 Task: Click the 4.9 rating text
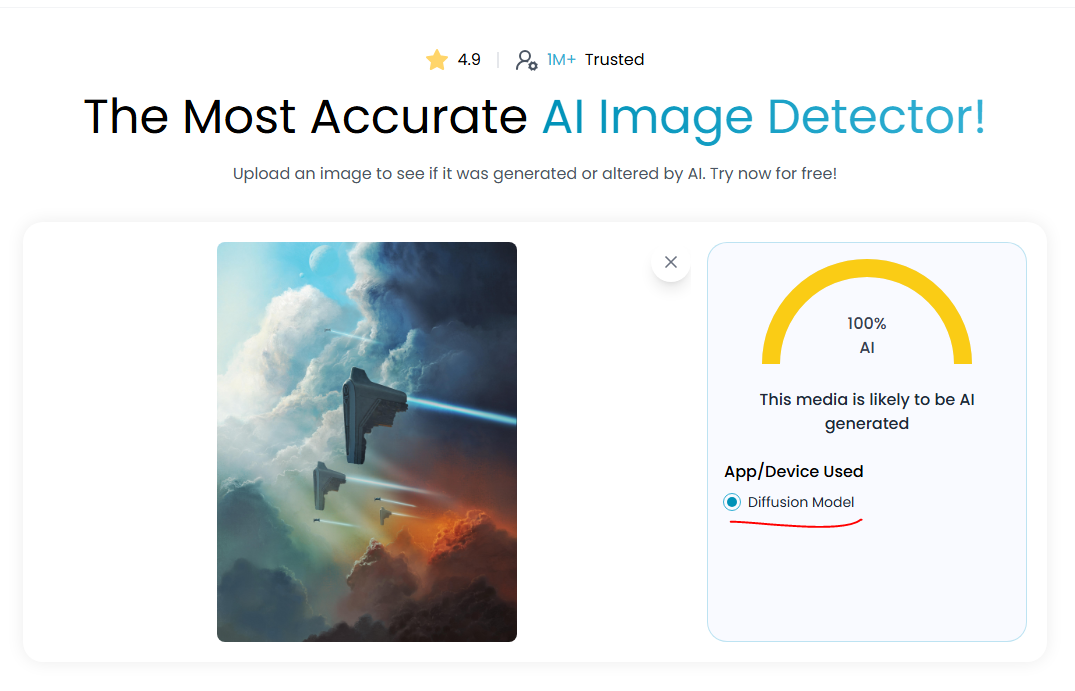pos(469,60)
